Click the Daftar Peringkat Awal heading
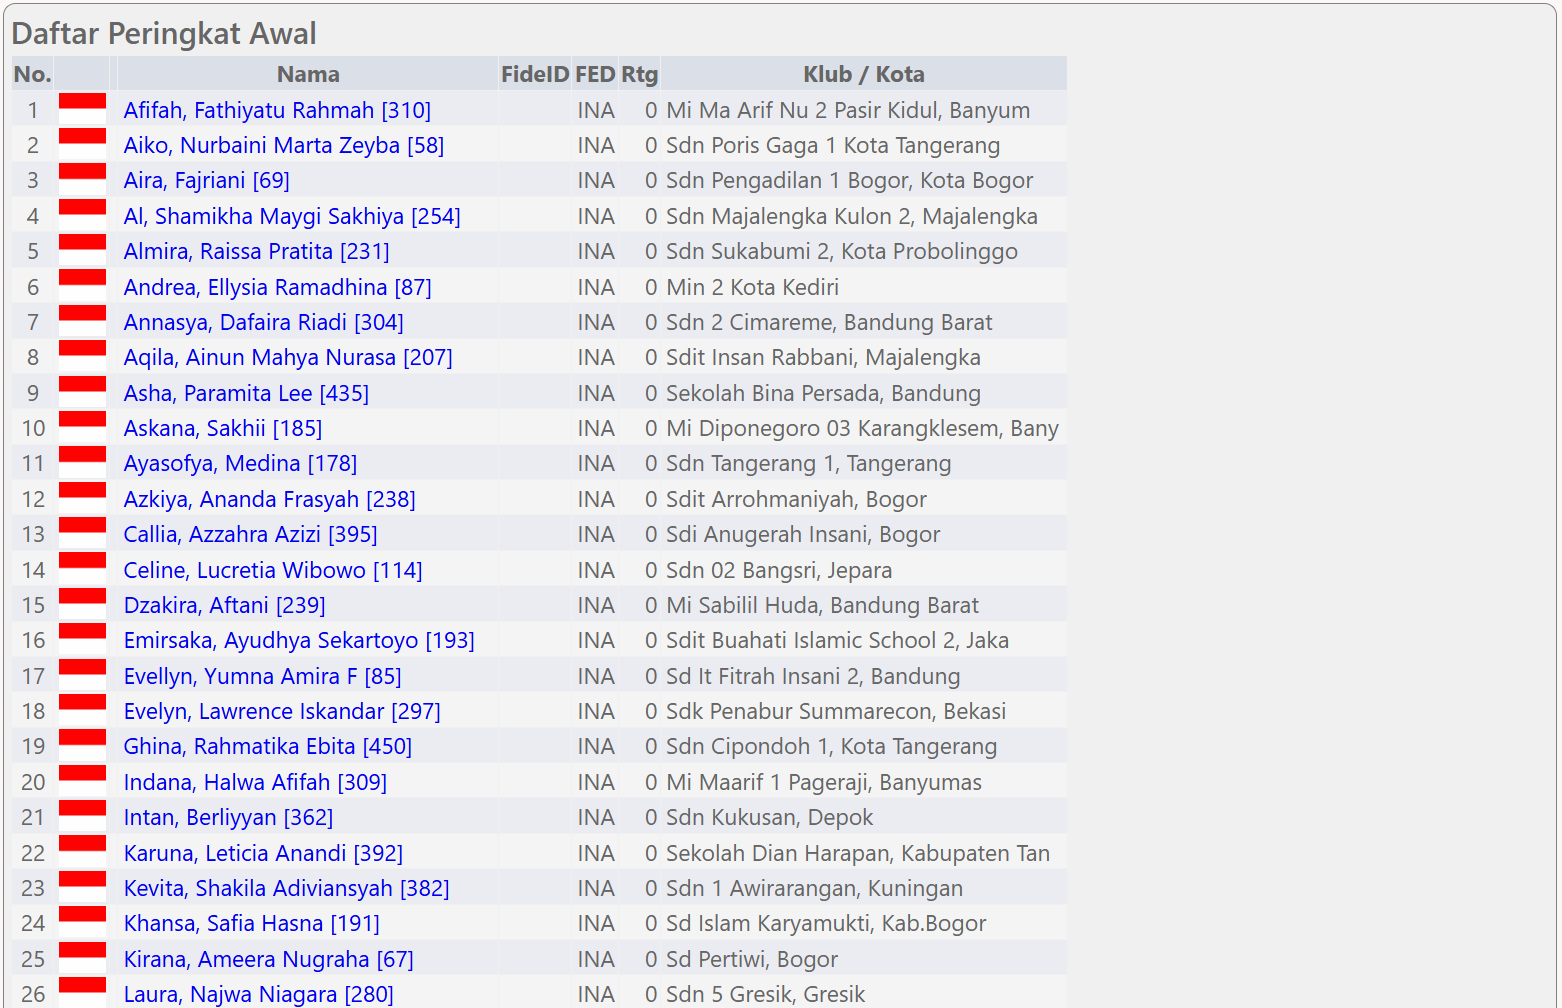 point(164,33)
